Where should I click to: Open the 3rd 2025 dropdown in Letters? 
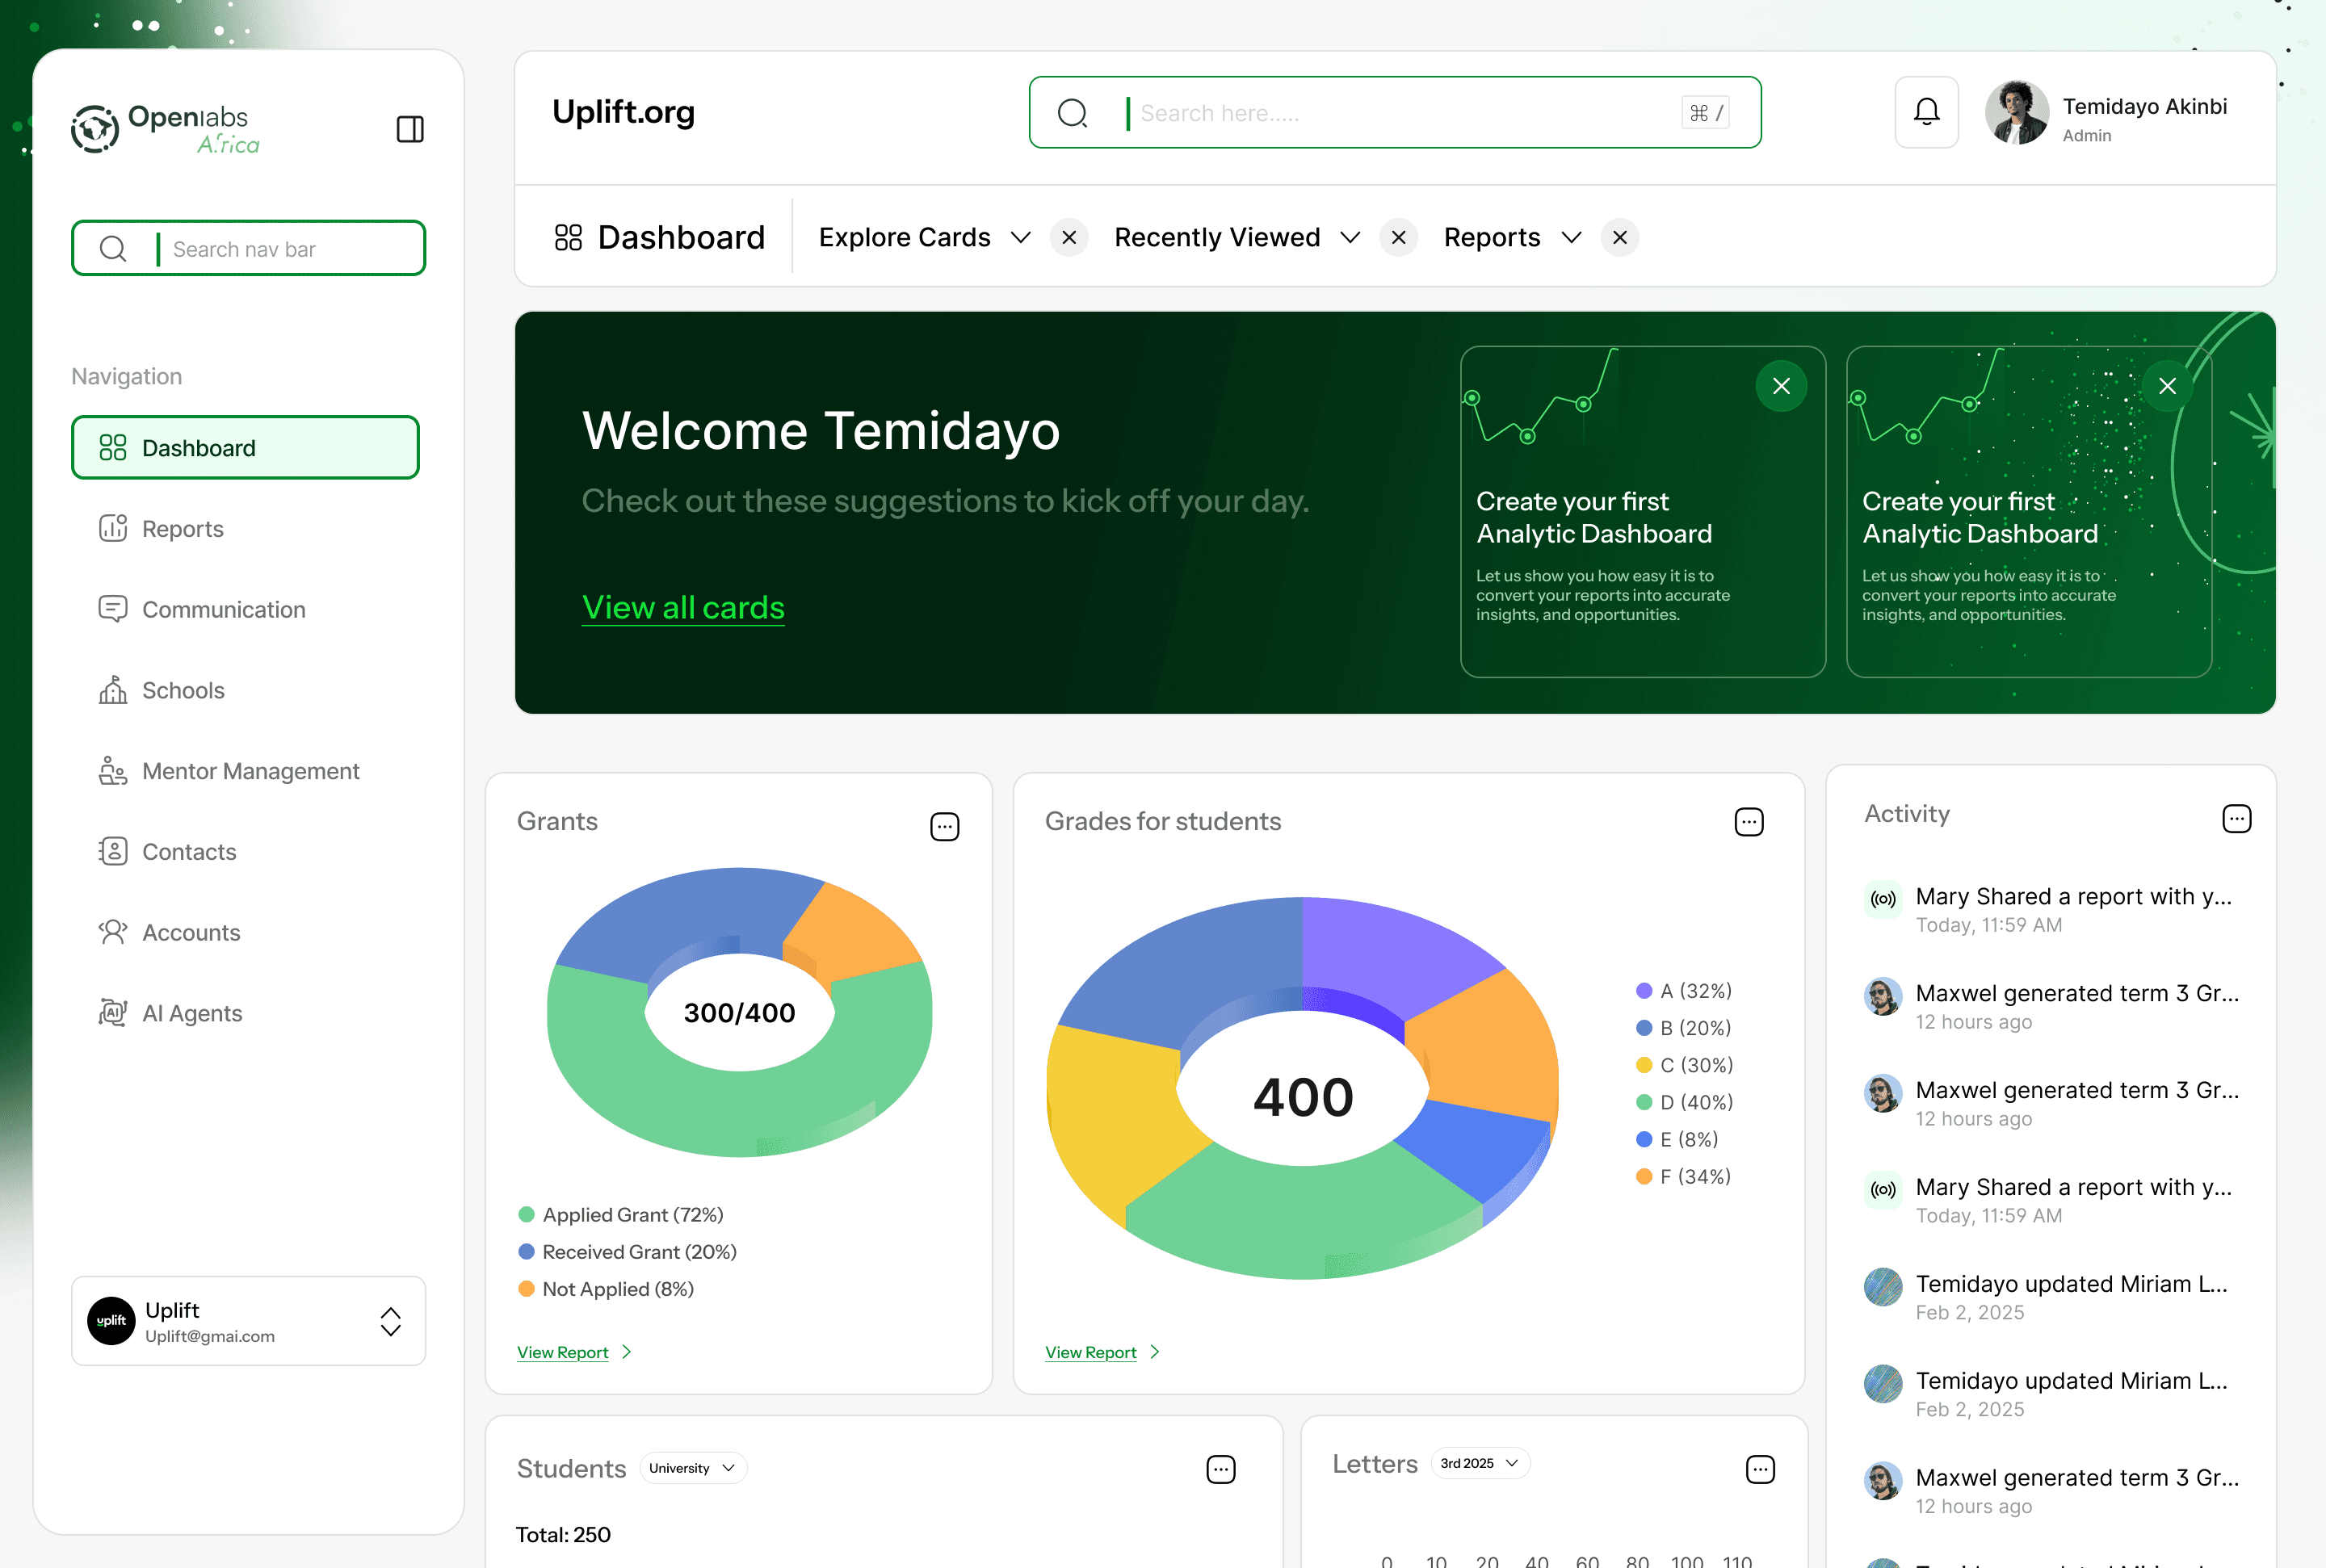click(x=1479, y=1463)
